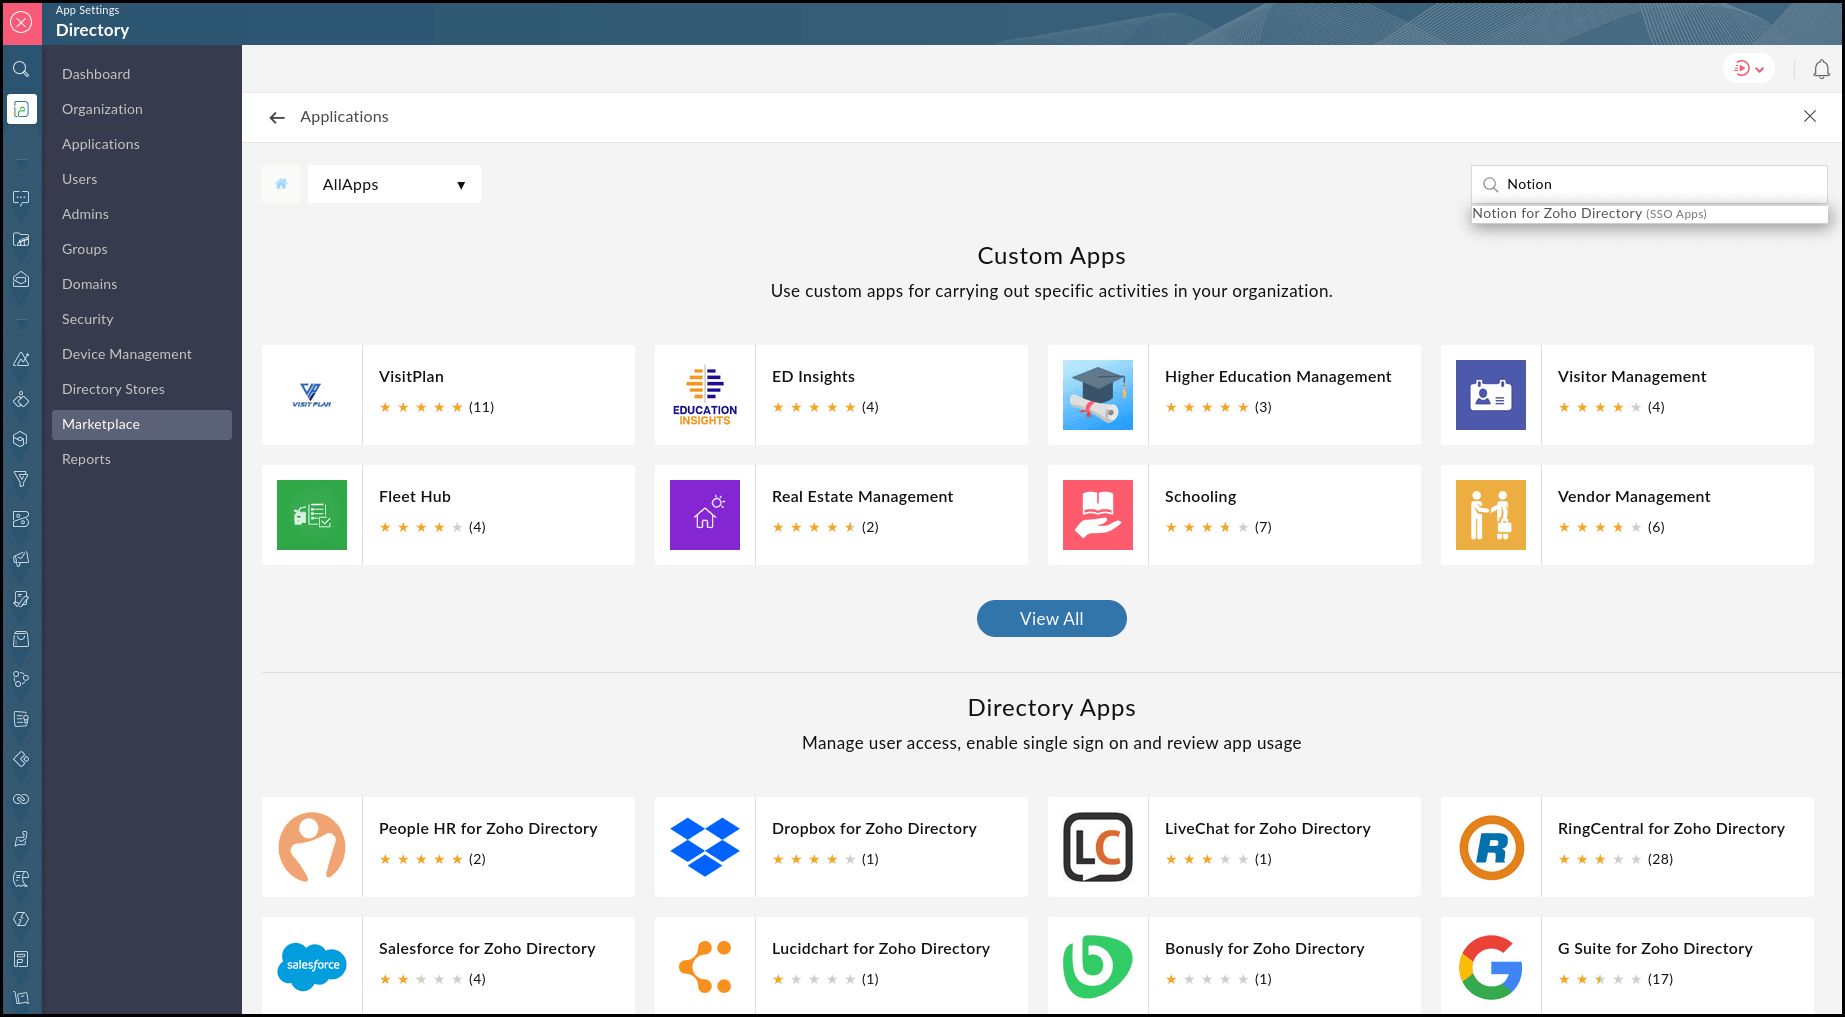Click the red Schooling book logo
Viewport: 1845px width, 1017px height.
[1098, 515]
